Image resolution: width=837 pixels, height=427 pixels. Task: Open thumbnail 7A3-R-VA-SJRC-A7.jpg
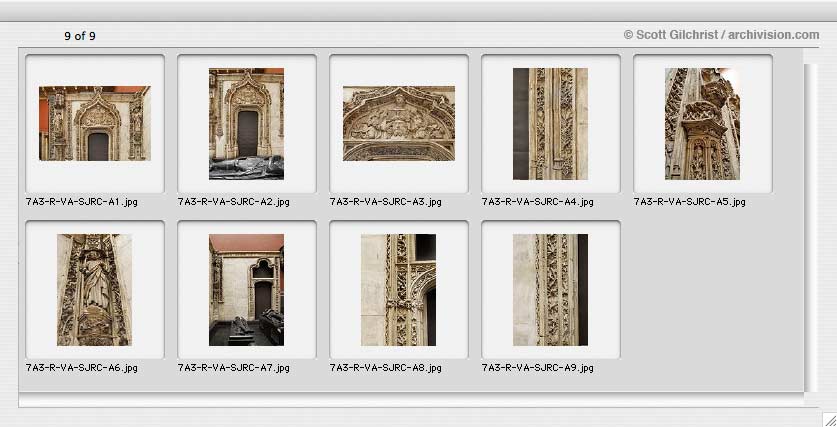pyautogui.click(x=247, y=290)
